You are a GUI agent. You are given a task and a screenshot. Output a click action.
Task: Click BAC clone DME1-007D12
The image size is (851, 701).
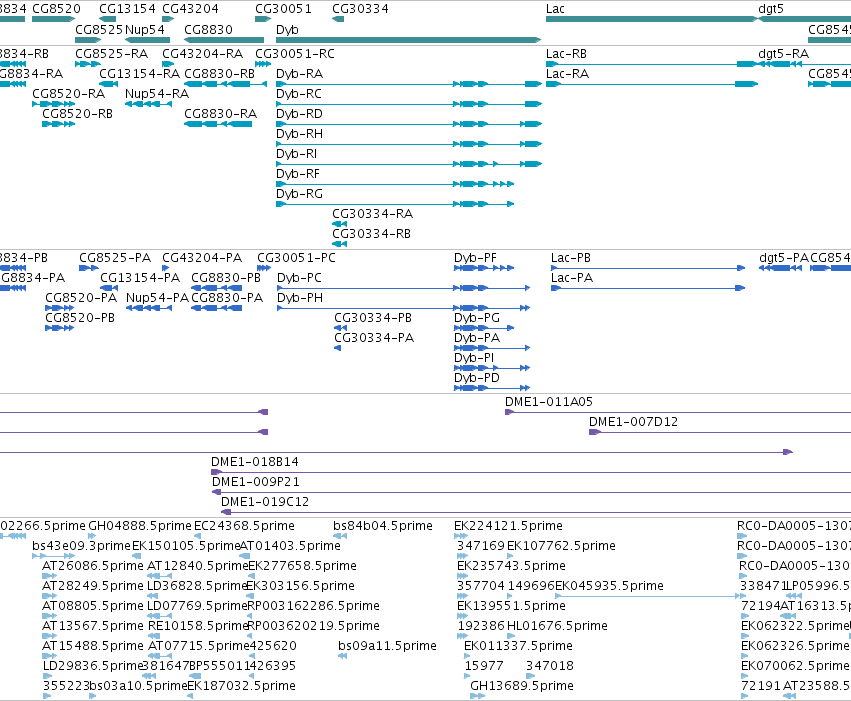click(x=633, y=422)
